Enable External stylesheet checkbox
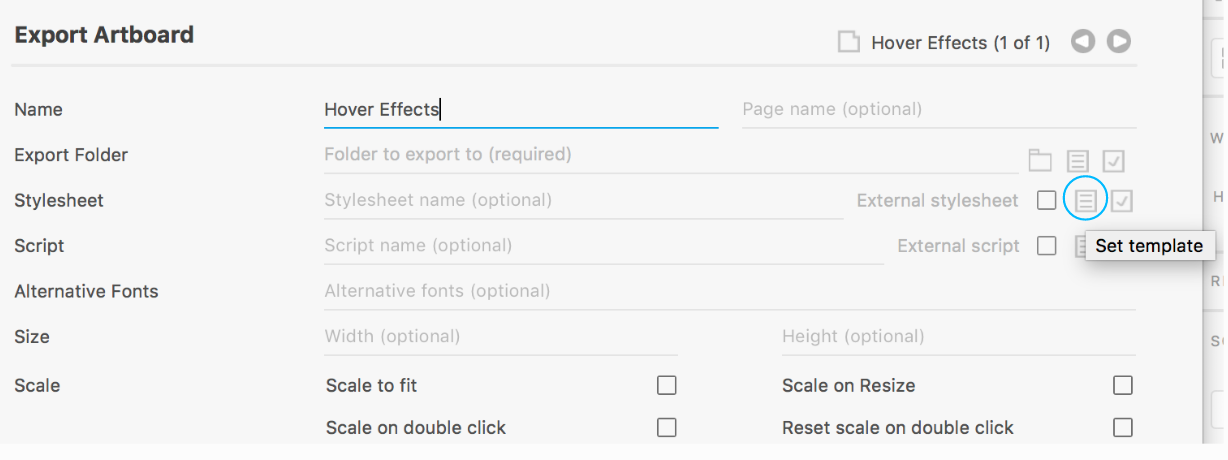Viewport: 1228px width, 460px height. [1047, 200]
